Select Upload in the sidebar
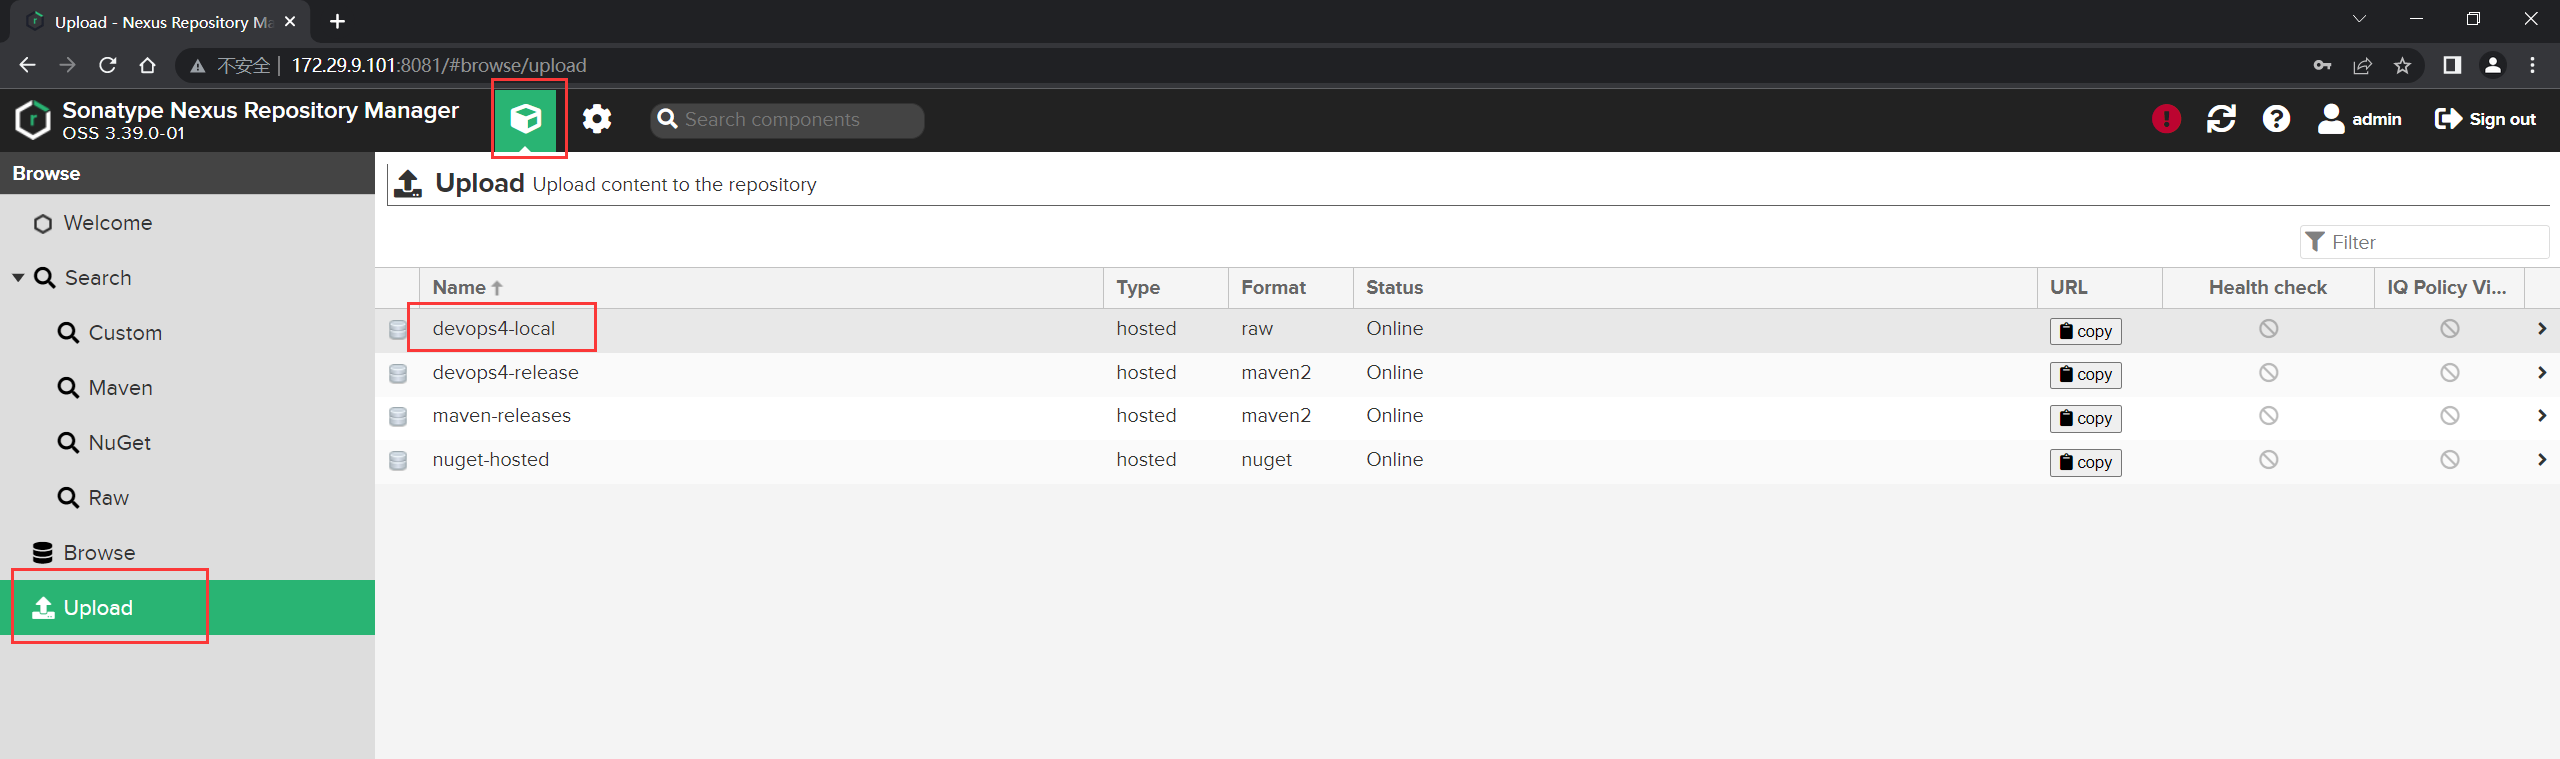2560x759 pixels. [188, 608]
